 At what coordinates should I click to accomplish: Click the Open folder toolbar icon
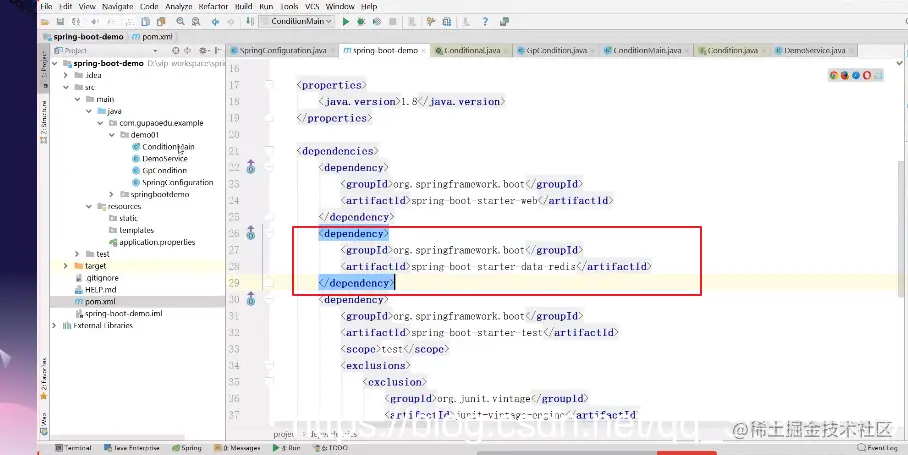[45, 21]
